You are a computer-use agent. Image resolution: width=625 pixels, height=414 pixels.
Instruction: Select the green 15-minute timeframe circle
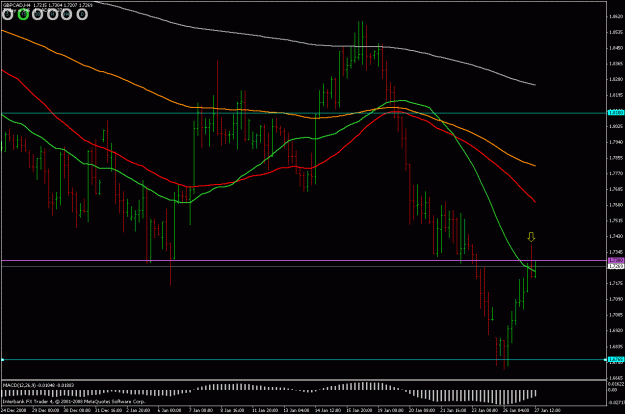(x=23, y=15)
